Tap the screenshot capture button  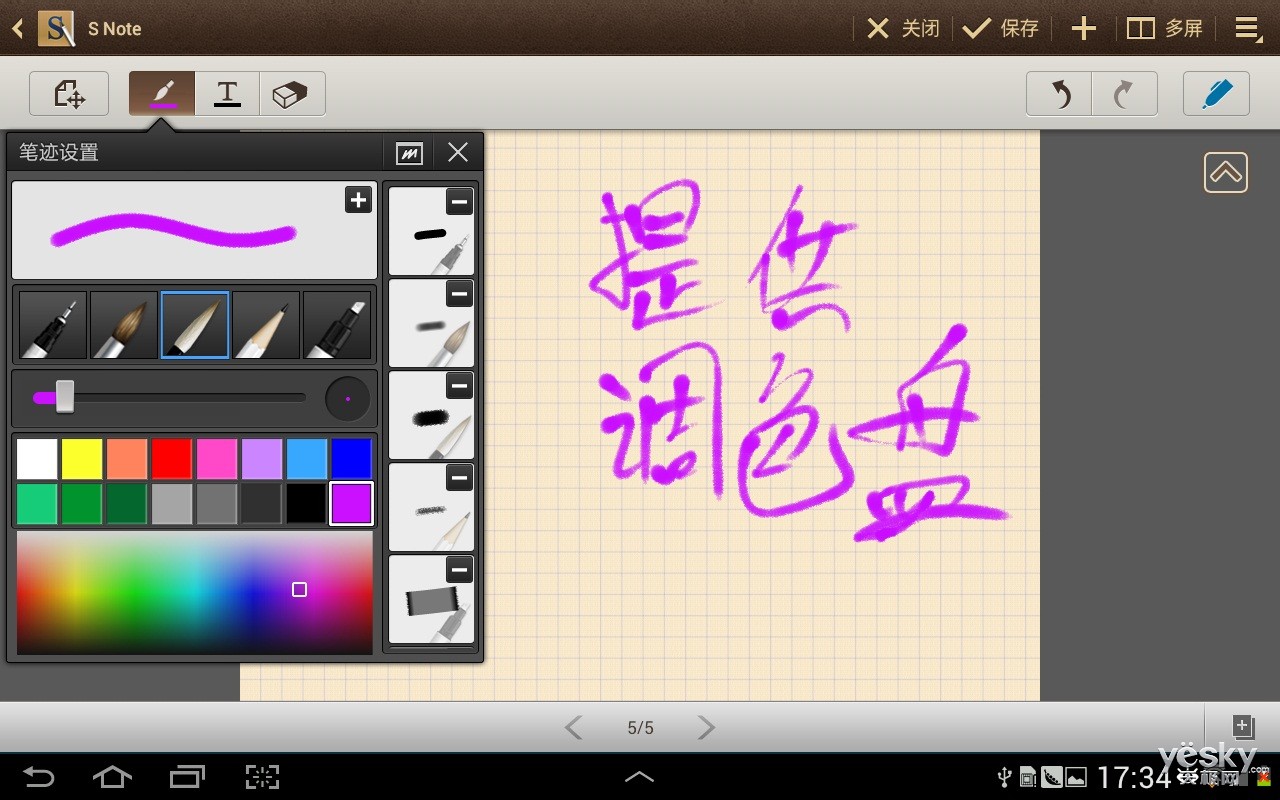(262, 777)
